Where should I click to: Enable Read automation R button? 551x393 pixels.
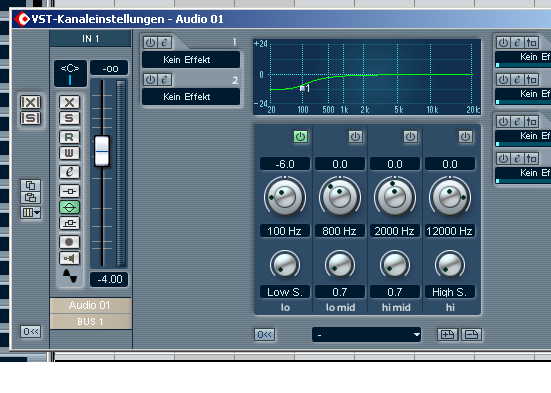[x=69, y=137]
